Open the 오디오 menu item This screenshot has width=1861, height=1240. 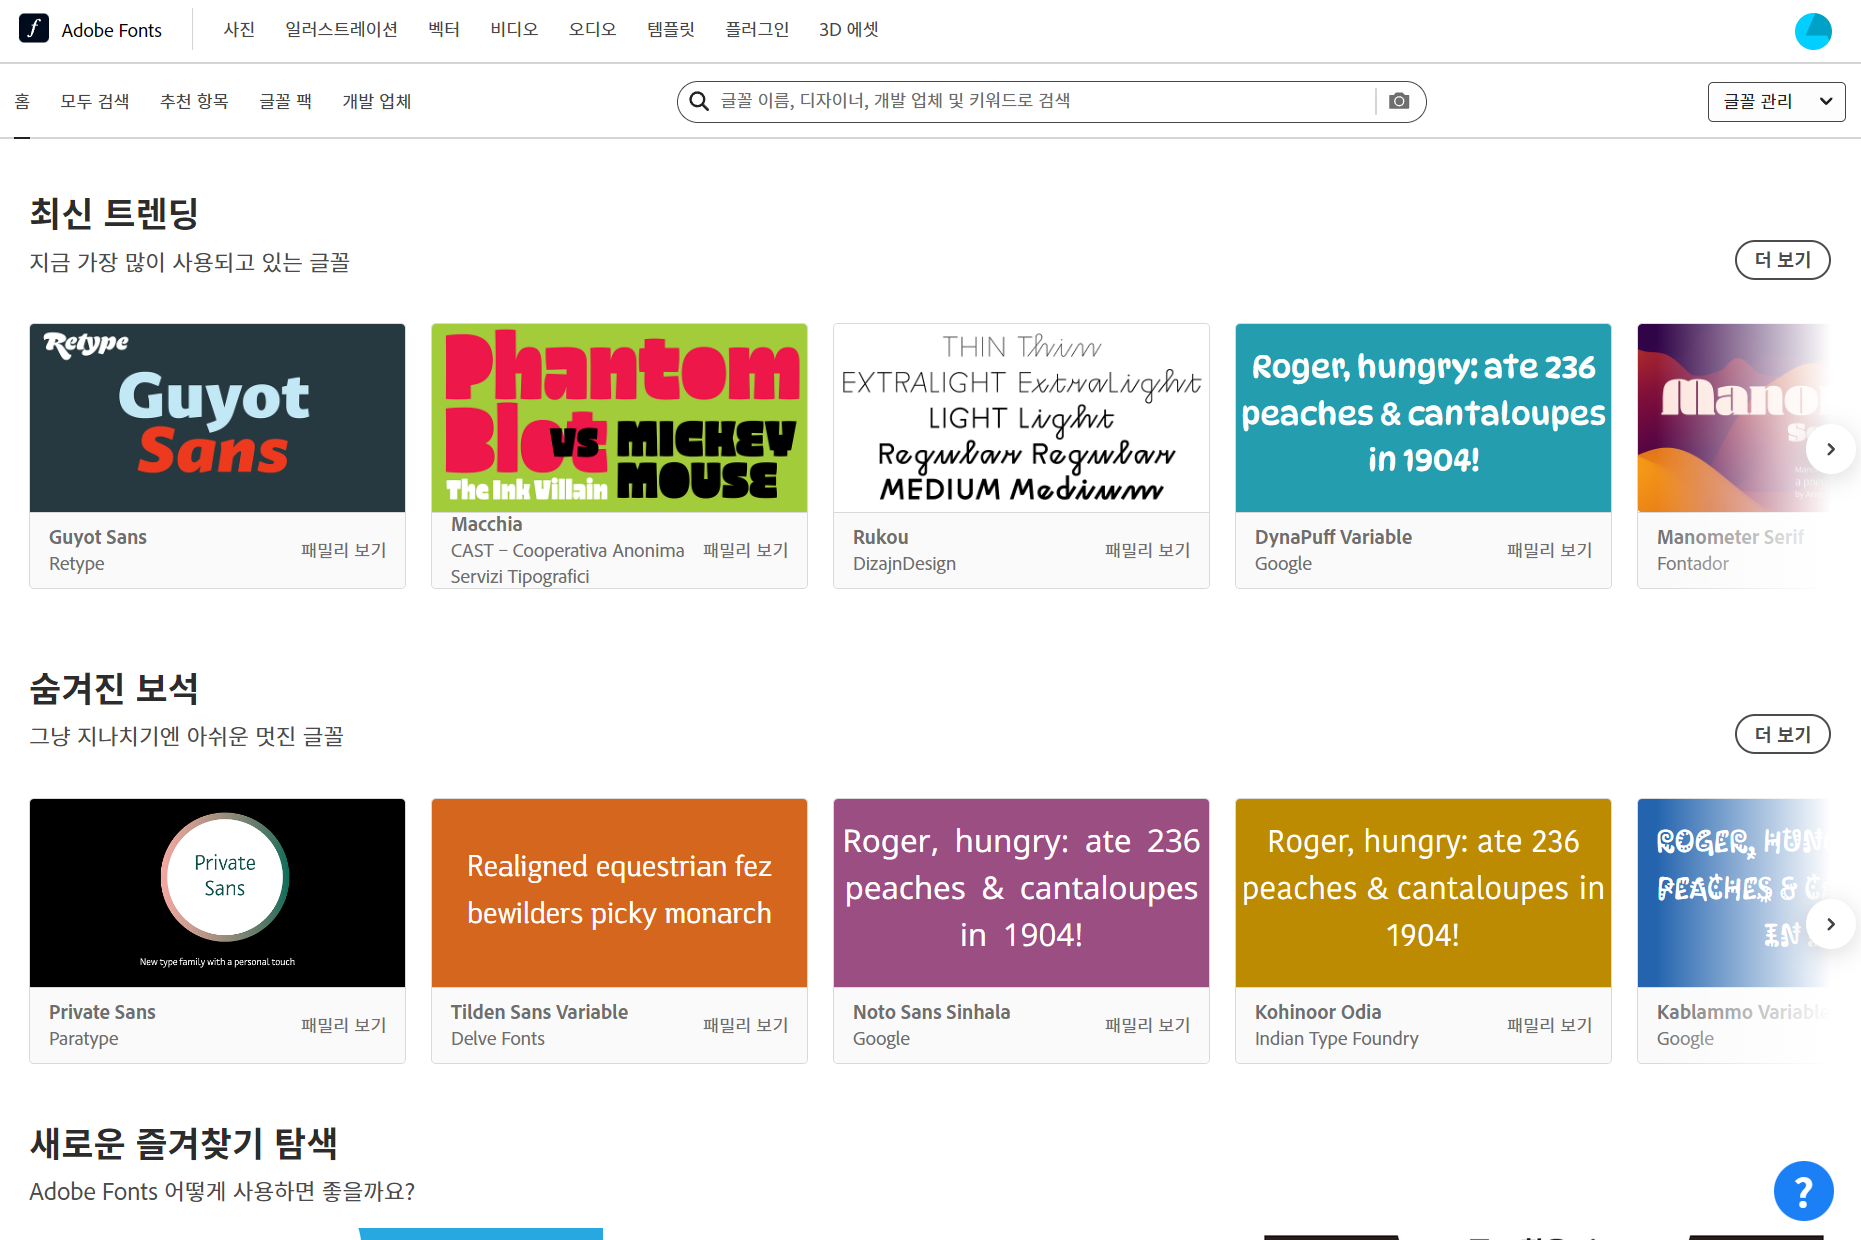(x=592, y=30)
